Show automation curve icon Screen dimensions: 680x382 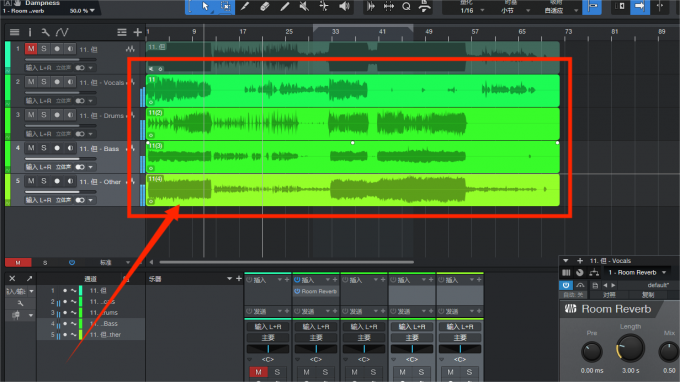pos(62,32)
